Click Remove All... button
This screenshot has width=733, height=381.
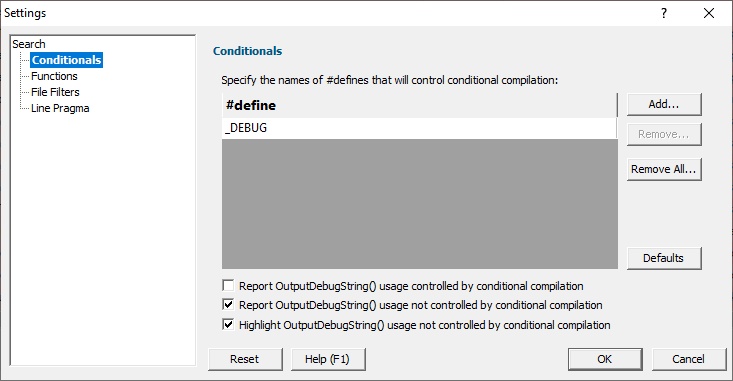coord(664,169)
